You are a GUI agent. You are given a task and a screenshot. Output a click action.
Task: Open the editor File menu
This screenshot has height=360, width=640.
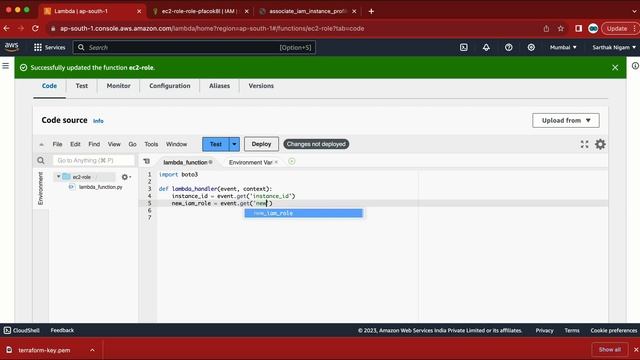[57, 144]
